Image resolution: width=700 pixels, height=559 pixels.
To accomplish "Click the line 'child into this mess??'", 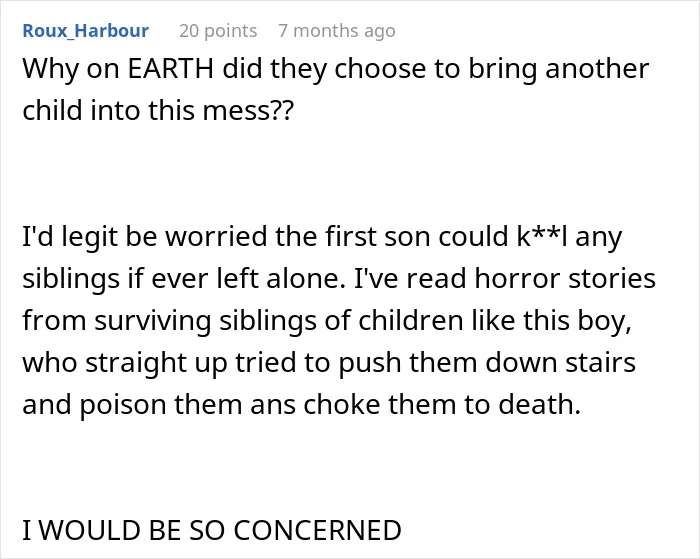I will tap(158, 110).
